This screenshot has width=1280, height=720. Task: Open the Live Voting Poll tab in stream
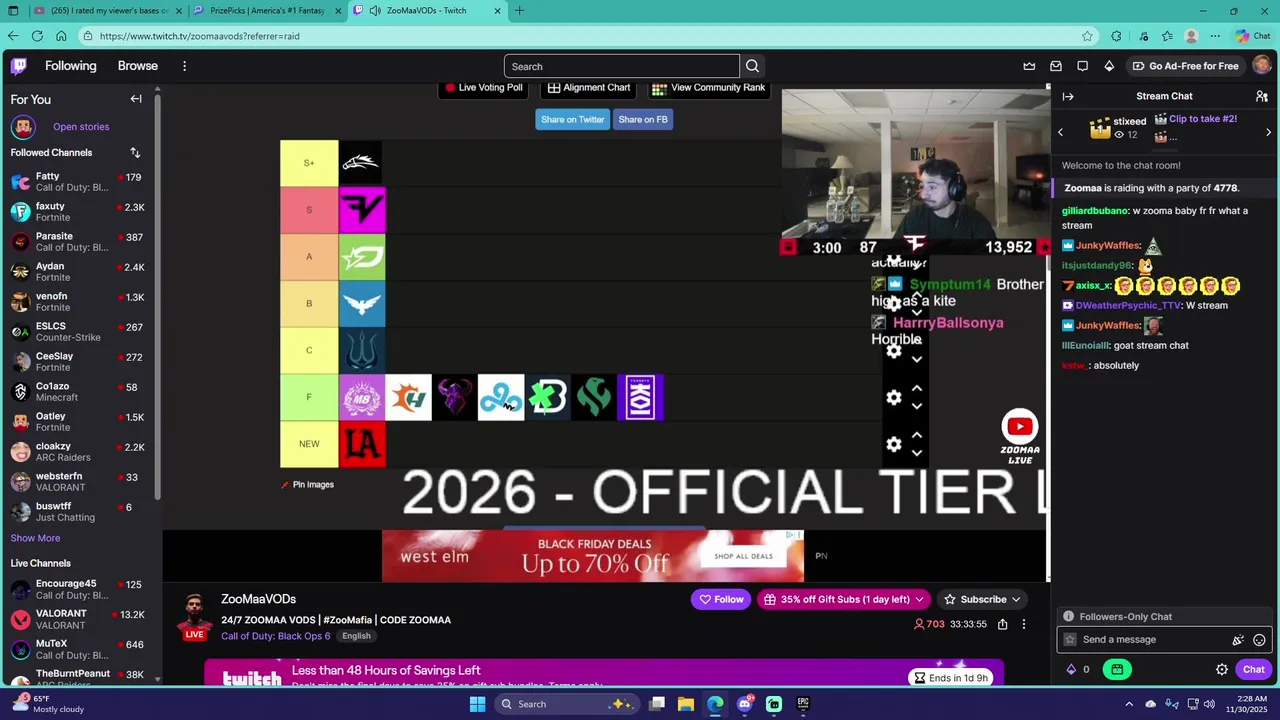(x=484, y=88)
